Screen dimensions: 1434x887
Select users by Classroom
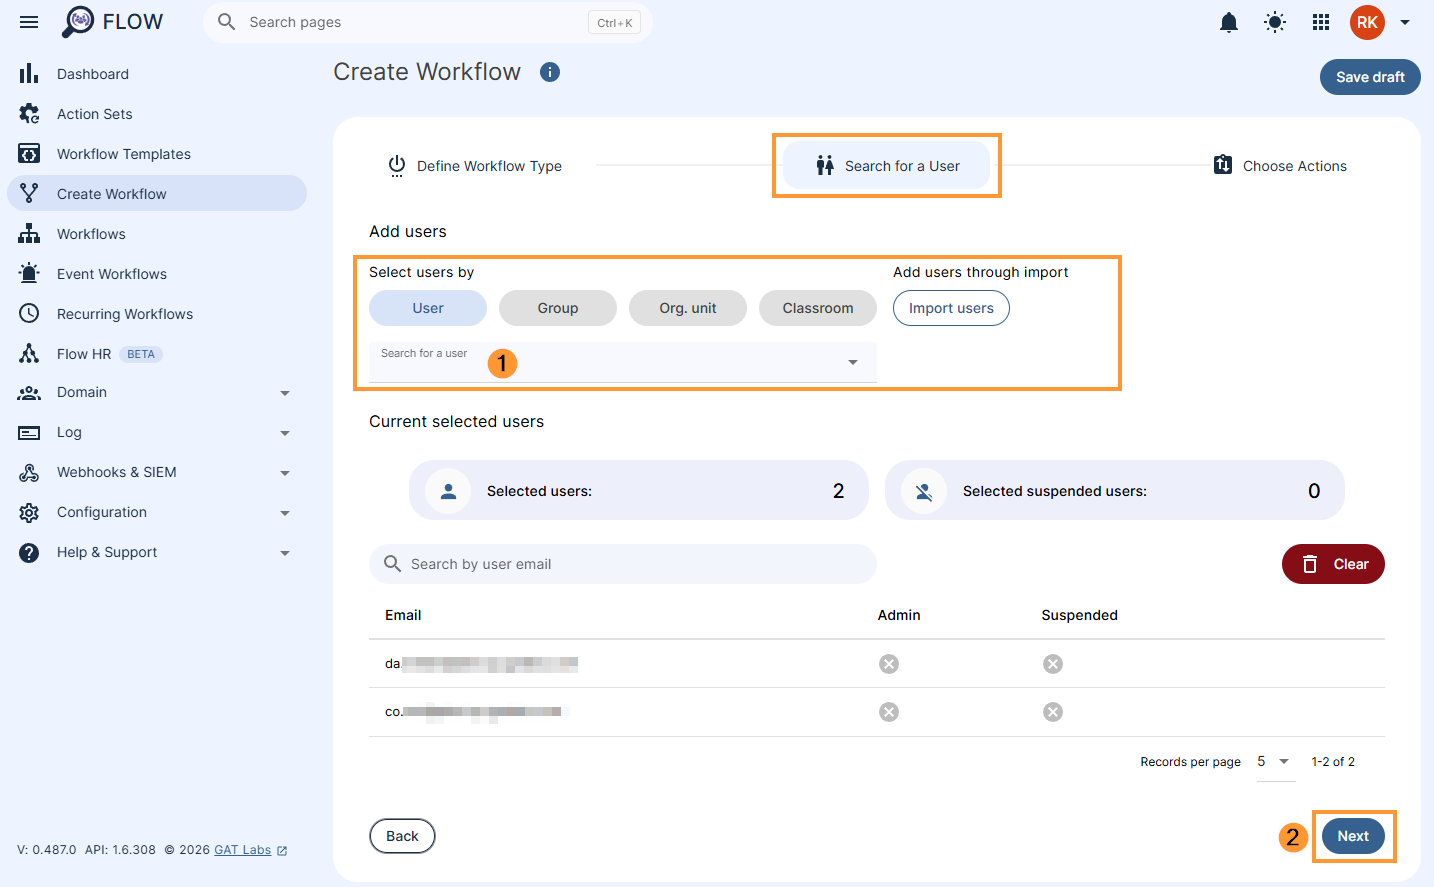tap(818, 308)
